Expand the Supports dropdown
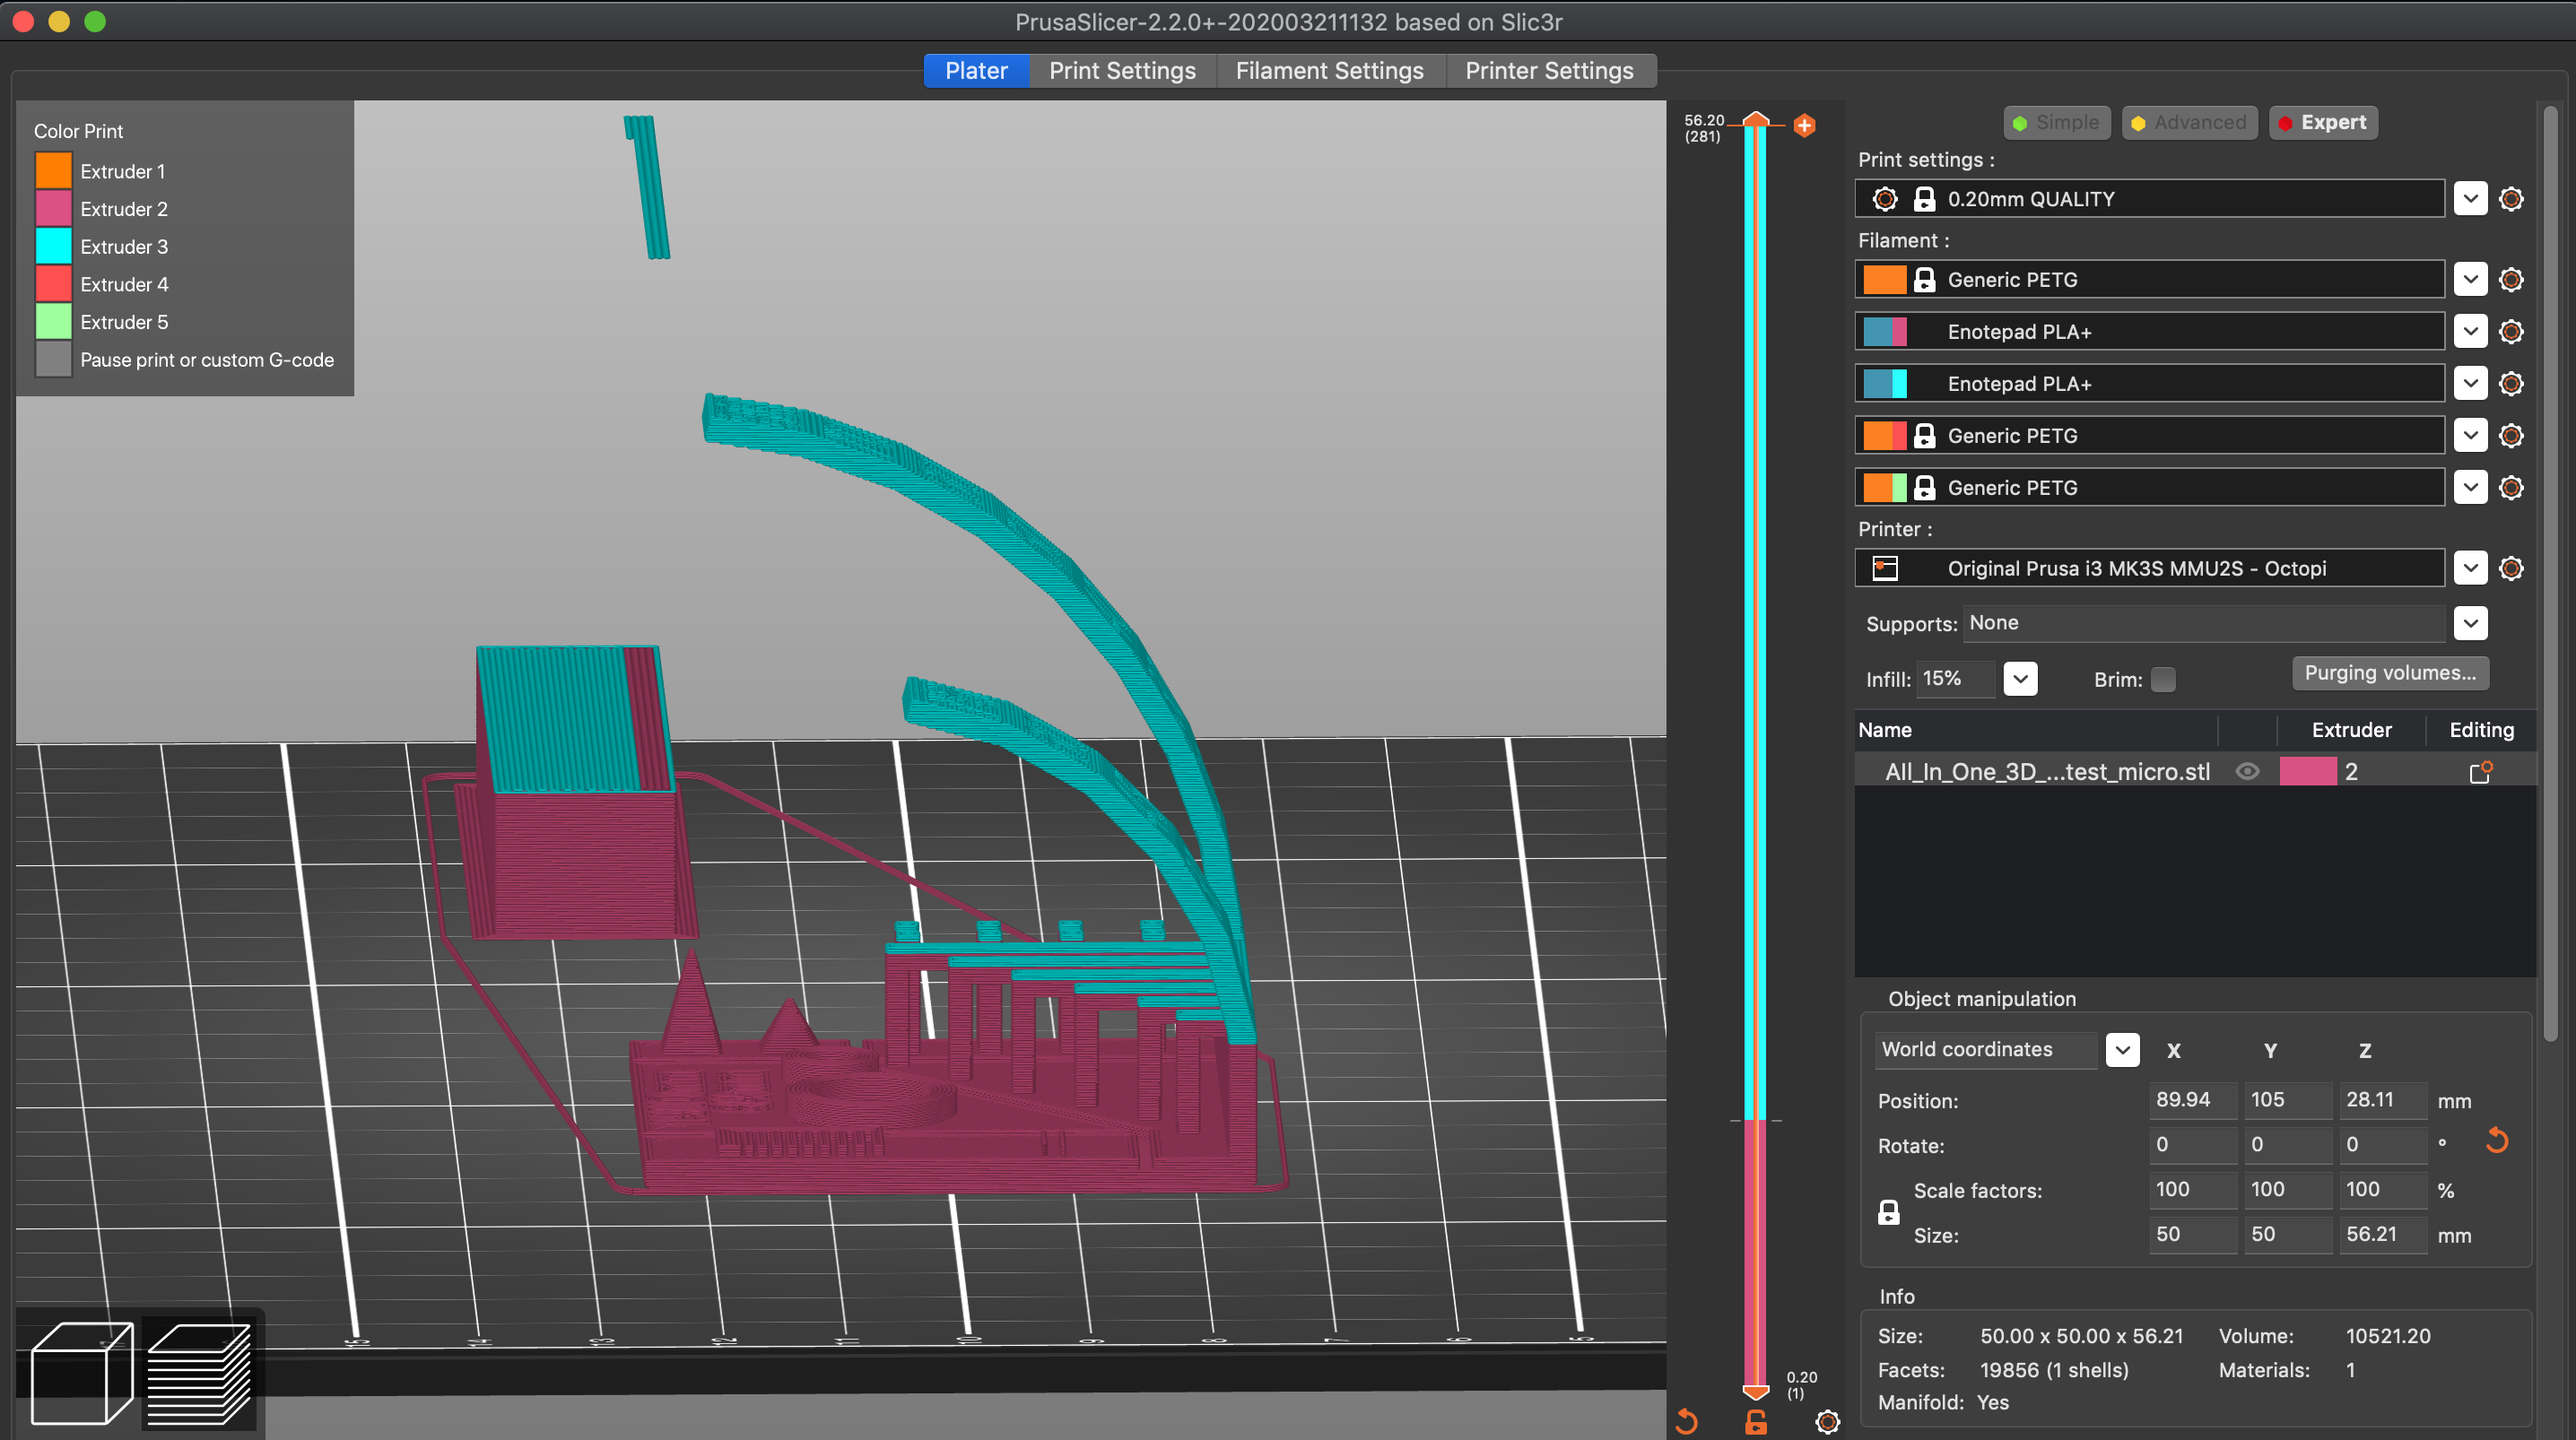The image size is (2576, 1440). click(x=2470, y=623)
